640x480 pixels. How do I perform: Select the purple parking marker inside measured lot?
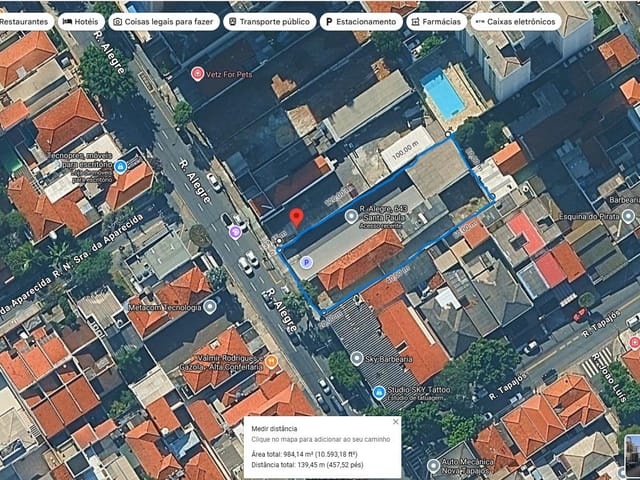pyautogui.click(x=307, y=262)
